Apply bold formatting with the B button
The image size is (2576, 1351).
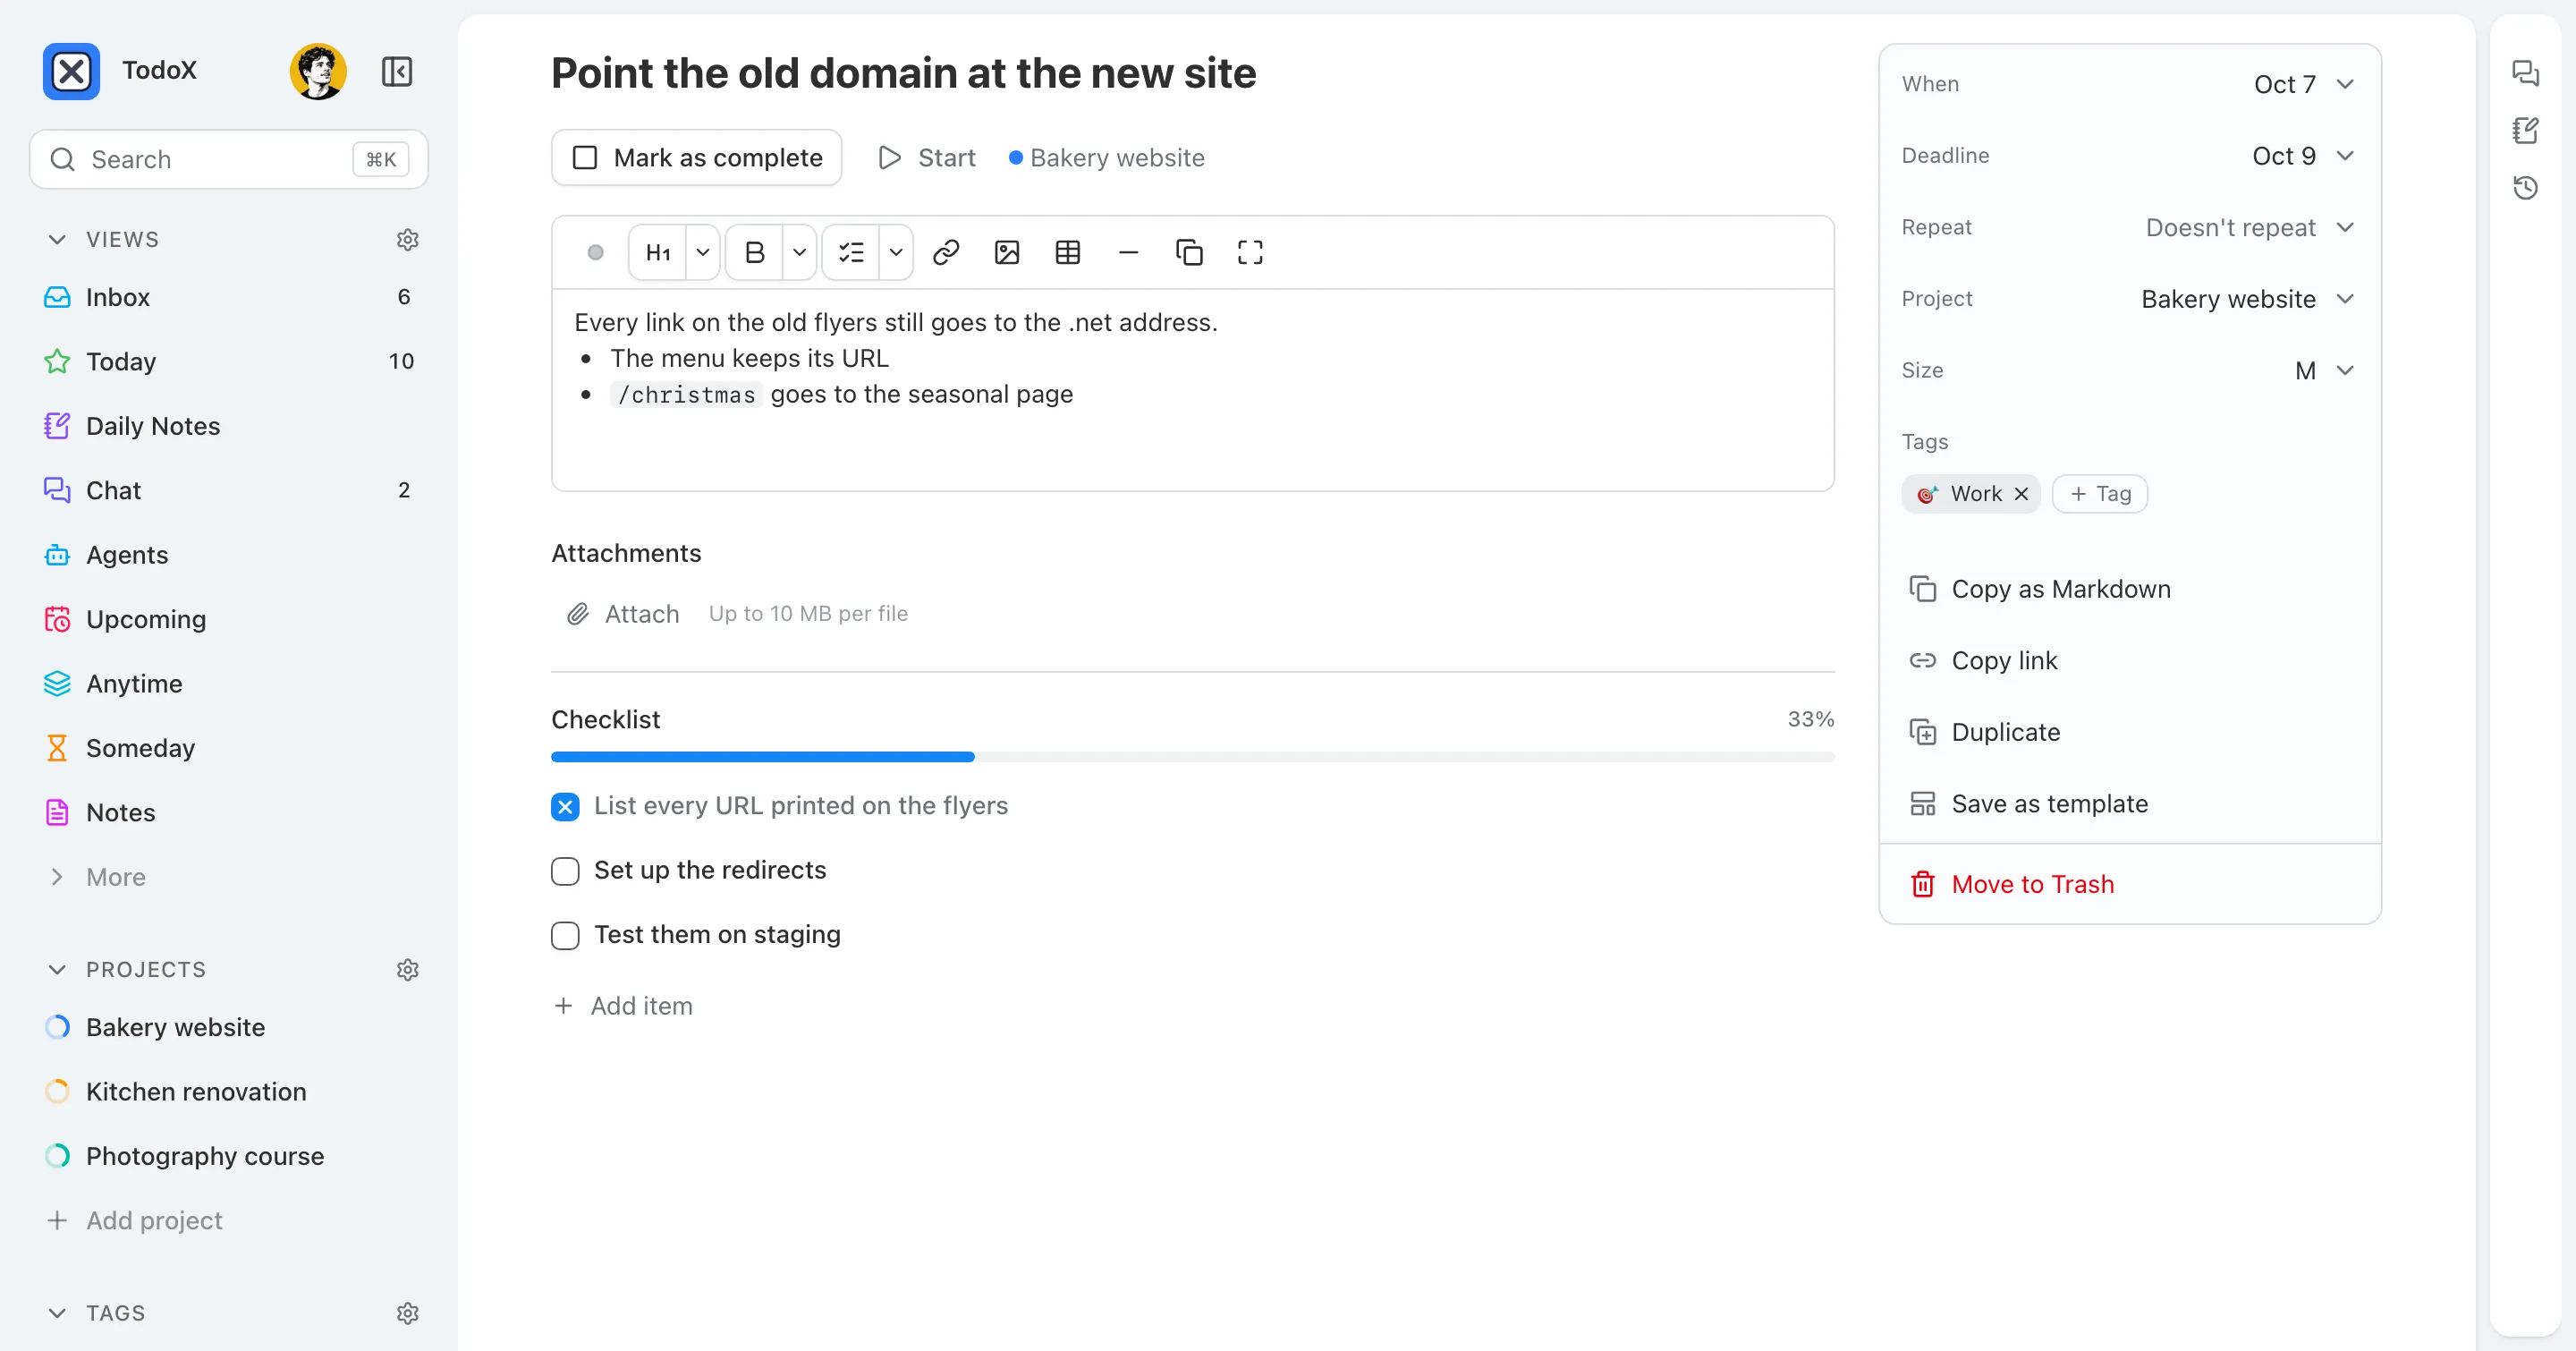click(755, 252)
